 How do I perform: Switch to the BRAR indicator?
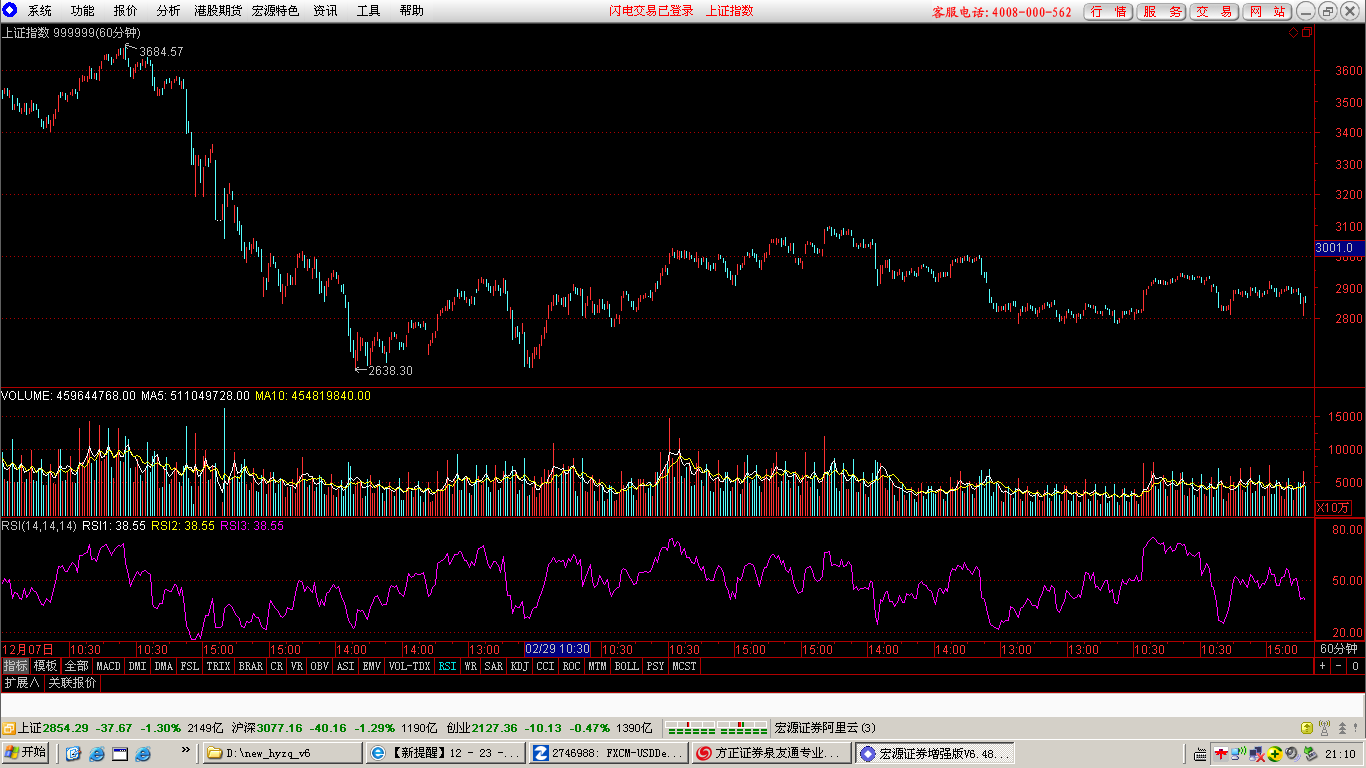pyautogui.click(x=250, y=666)
